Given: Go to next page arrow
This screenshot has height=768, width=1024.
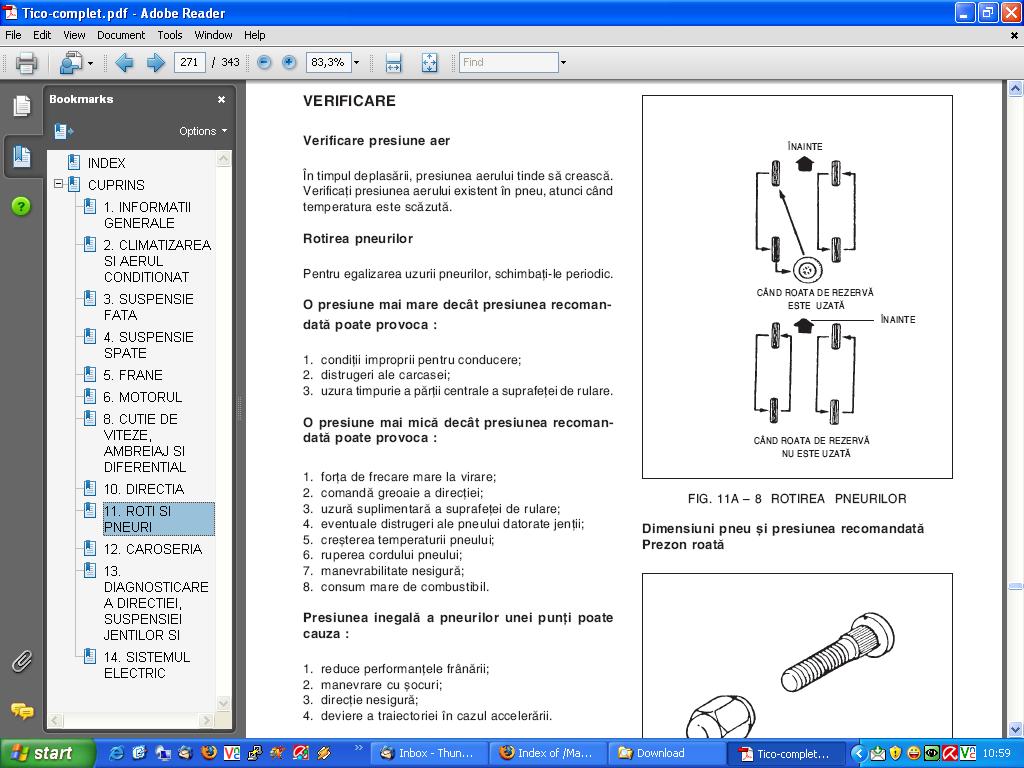Looking at the screenshot, I should pos(156,63).
